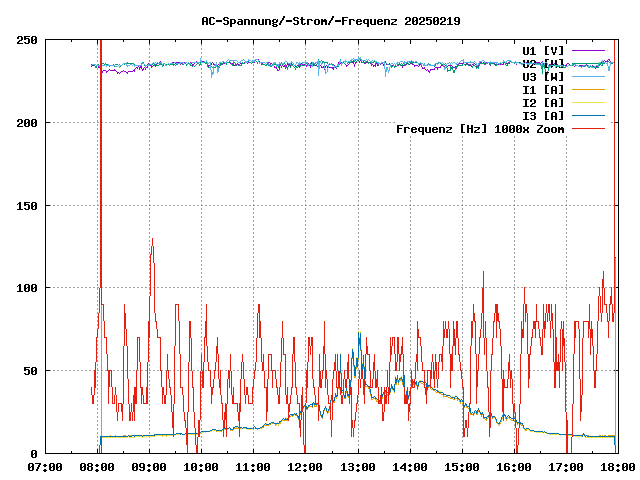Select the 100 y-axis value label
The image size is (640, 480).
pyautogui.click(x=28, y=288)
